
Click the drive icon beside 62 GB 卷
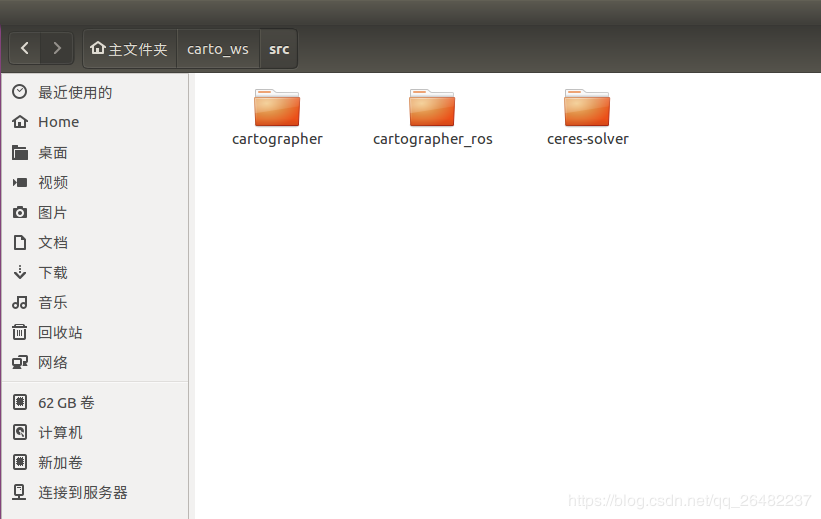[20, 402]
